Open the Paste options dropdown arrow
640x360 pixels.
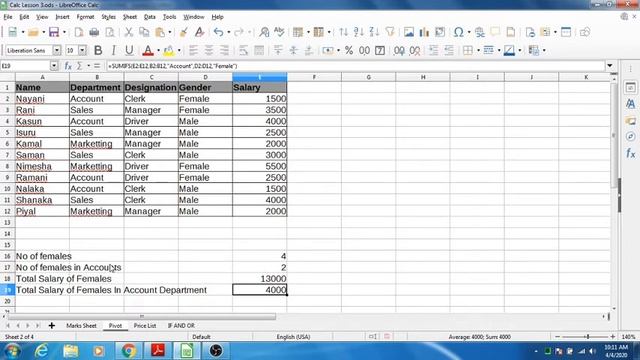[170, 32]
